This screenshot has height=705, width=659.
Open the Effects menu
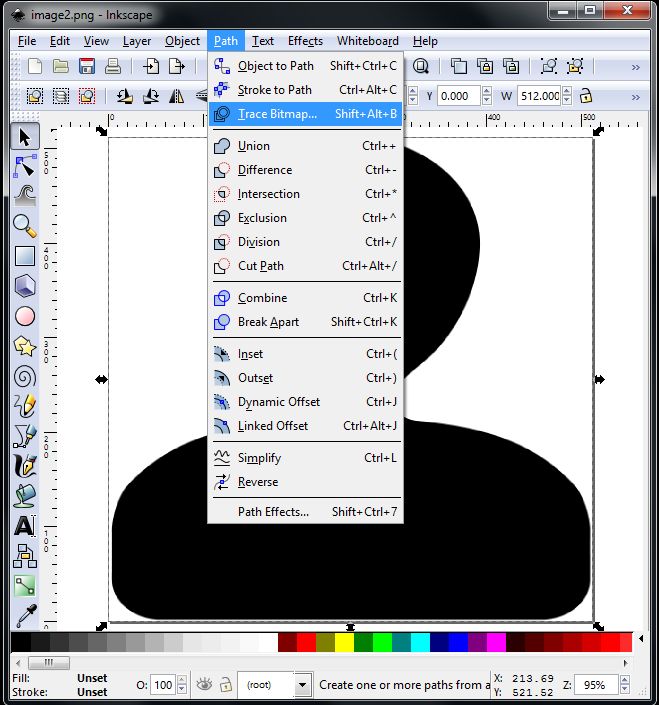point(305,41)
